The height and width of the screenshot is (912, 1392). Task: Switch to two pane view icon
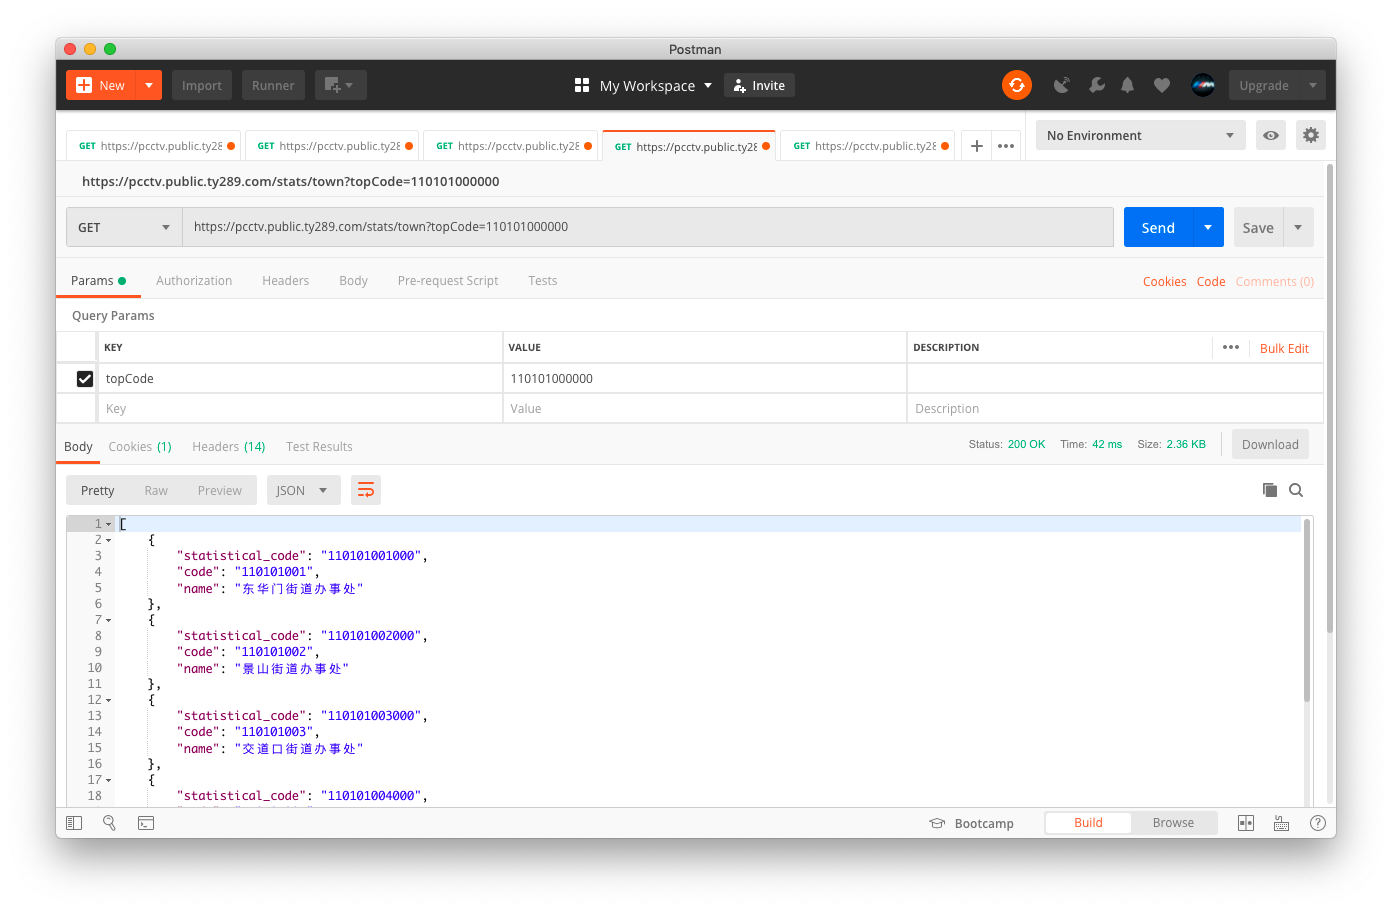coord(1246,823)
